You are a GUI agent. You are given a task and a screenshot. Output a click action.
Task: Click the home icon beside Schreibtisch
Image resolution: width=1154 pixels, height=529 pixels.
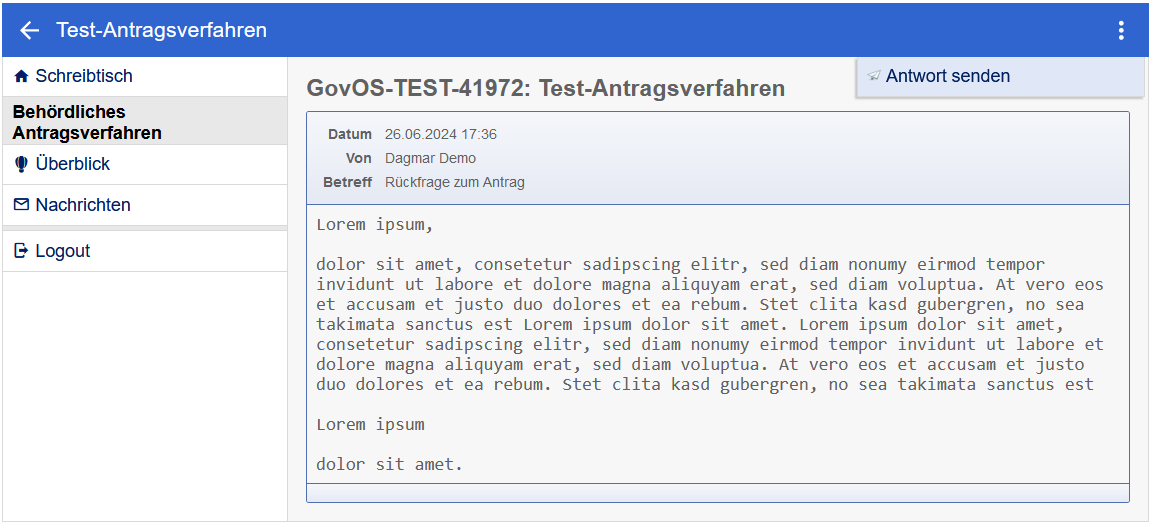tap(22, 76)
